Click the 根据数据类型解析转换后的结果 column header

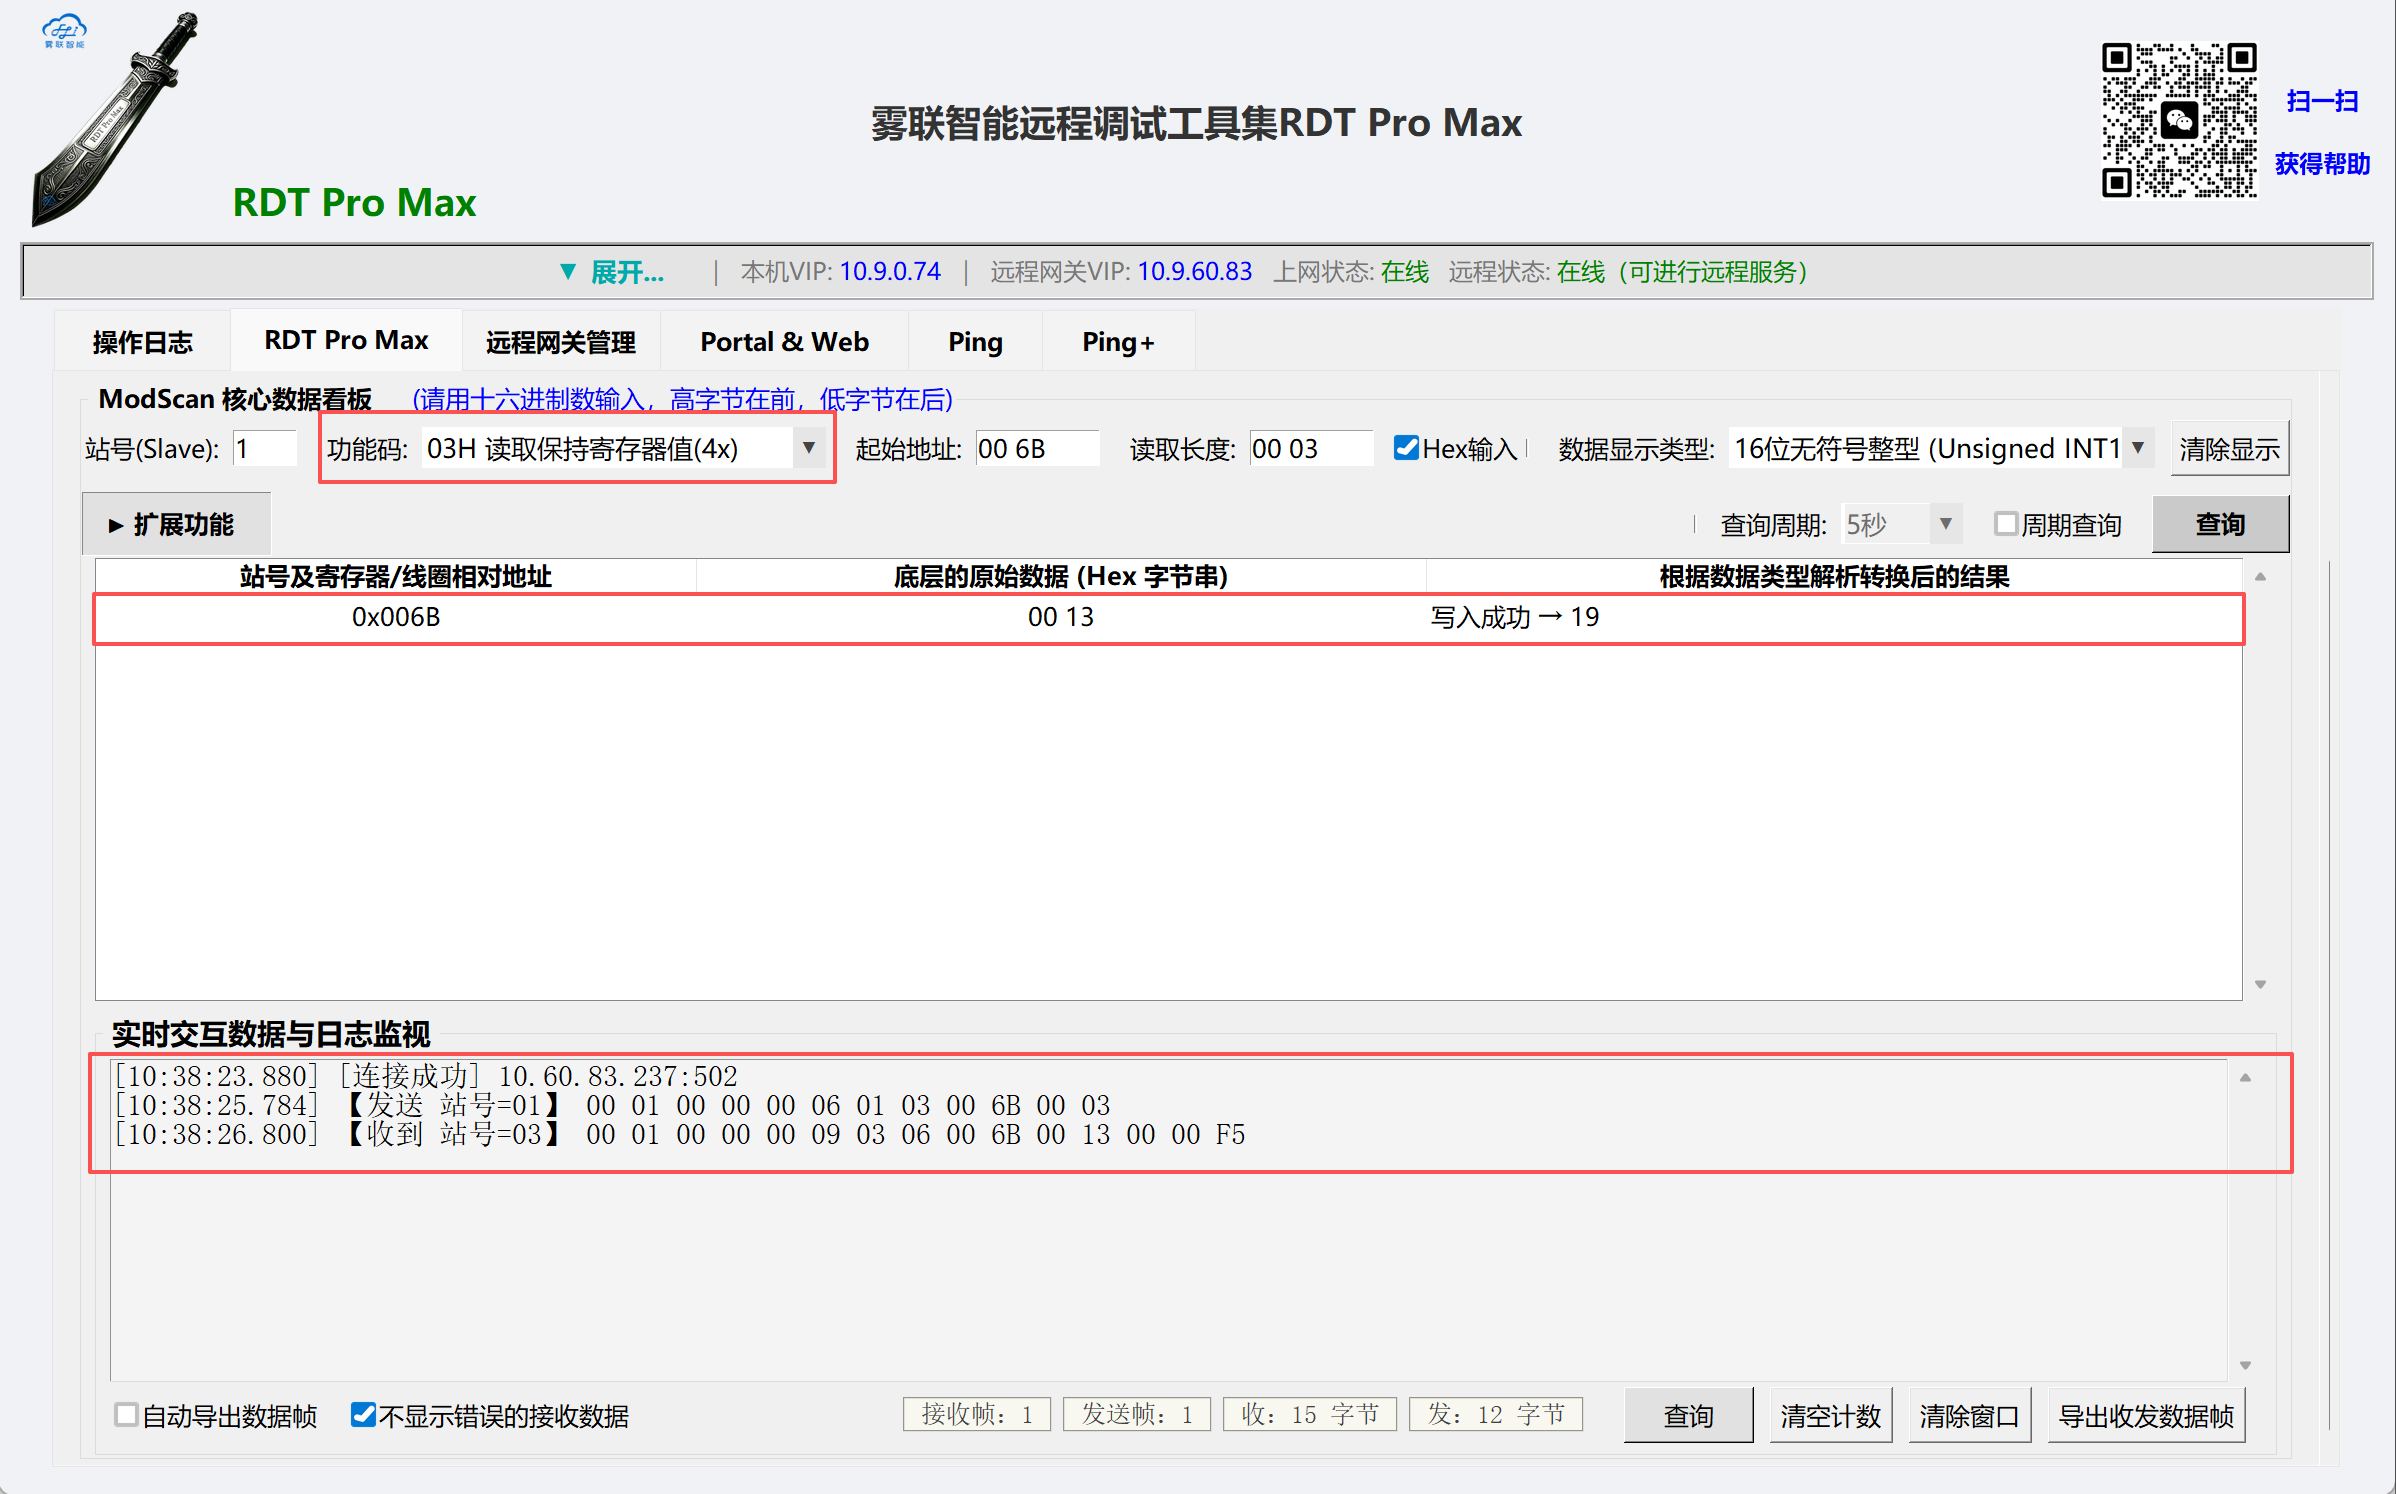[x=1834, y=577]
